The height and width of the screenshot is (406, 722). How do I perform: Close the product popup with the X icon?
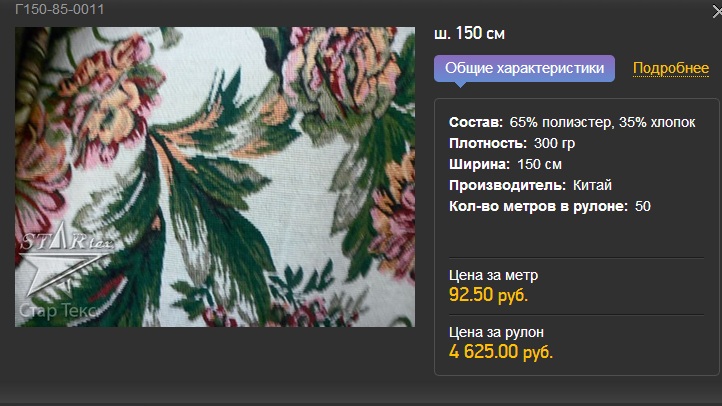coord(717,12)
